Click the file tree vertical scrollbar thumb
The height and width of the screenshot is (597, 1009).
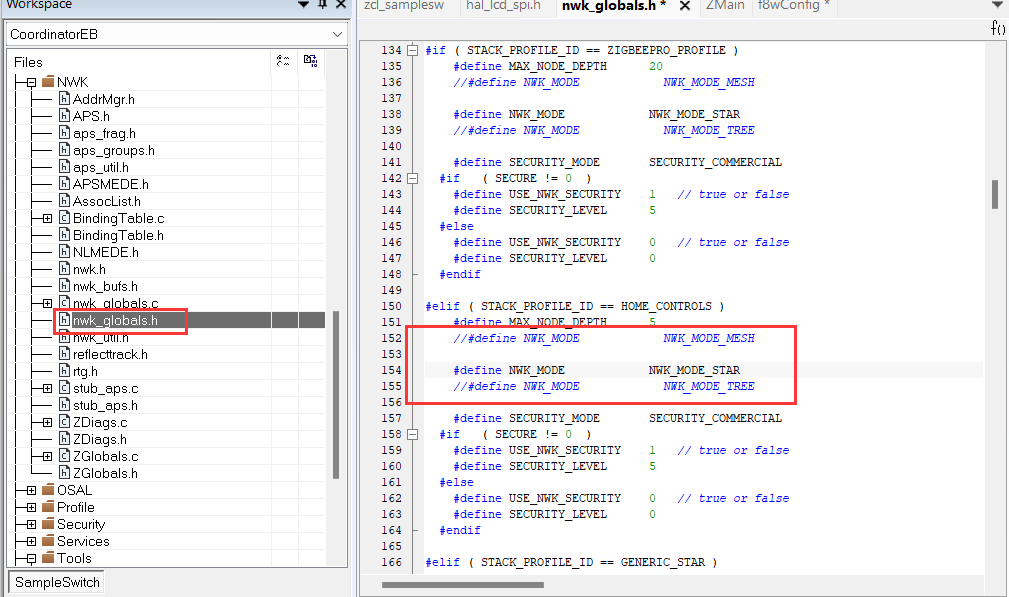pyautogui.click(x=336, y=395)
